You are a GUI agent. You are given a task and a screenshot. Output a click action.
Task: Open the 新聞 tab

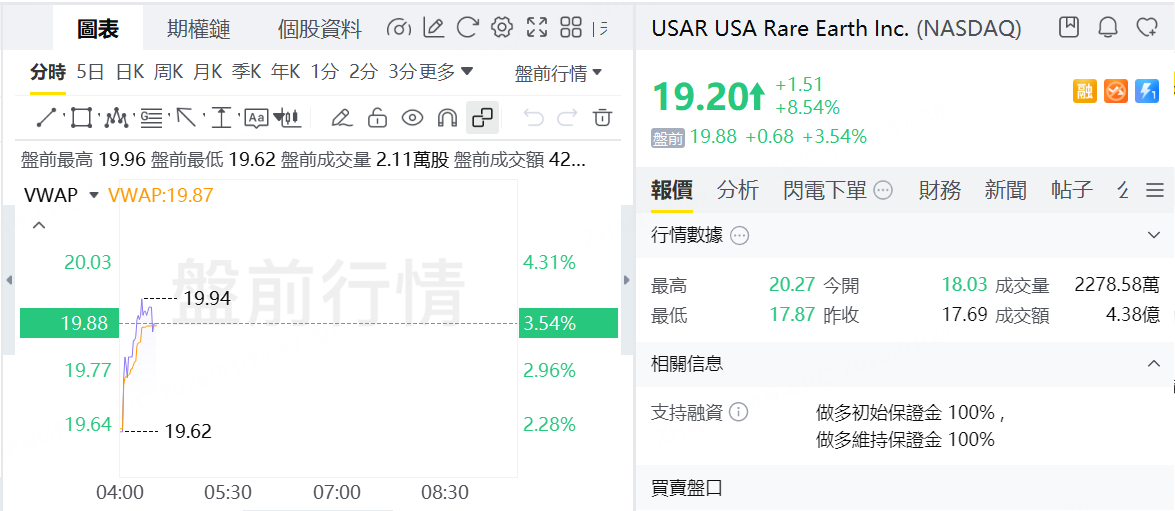pos(1006,190)
